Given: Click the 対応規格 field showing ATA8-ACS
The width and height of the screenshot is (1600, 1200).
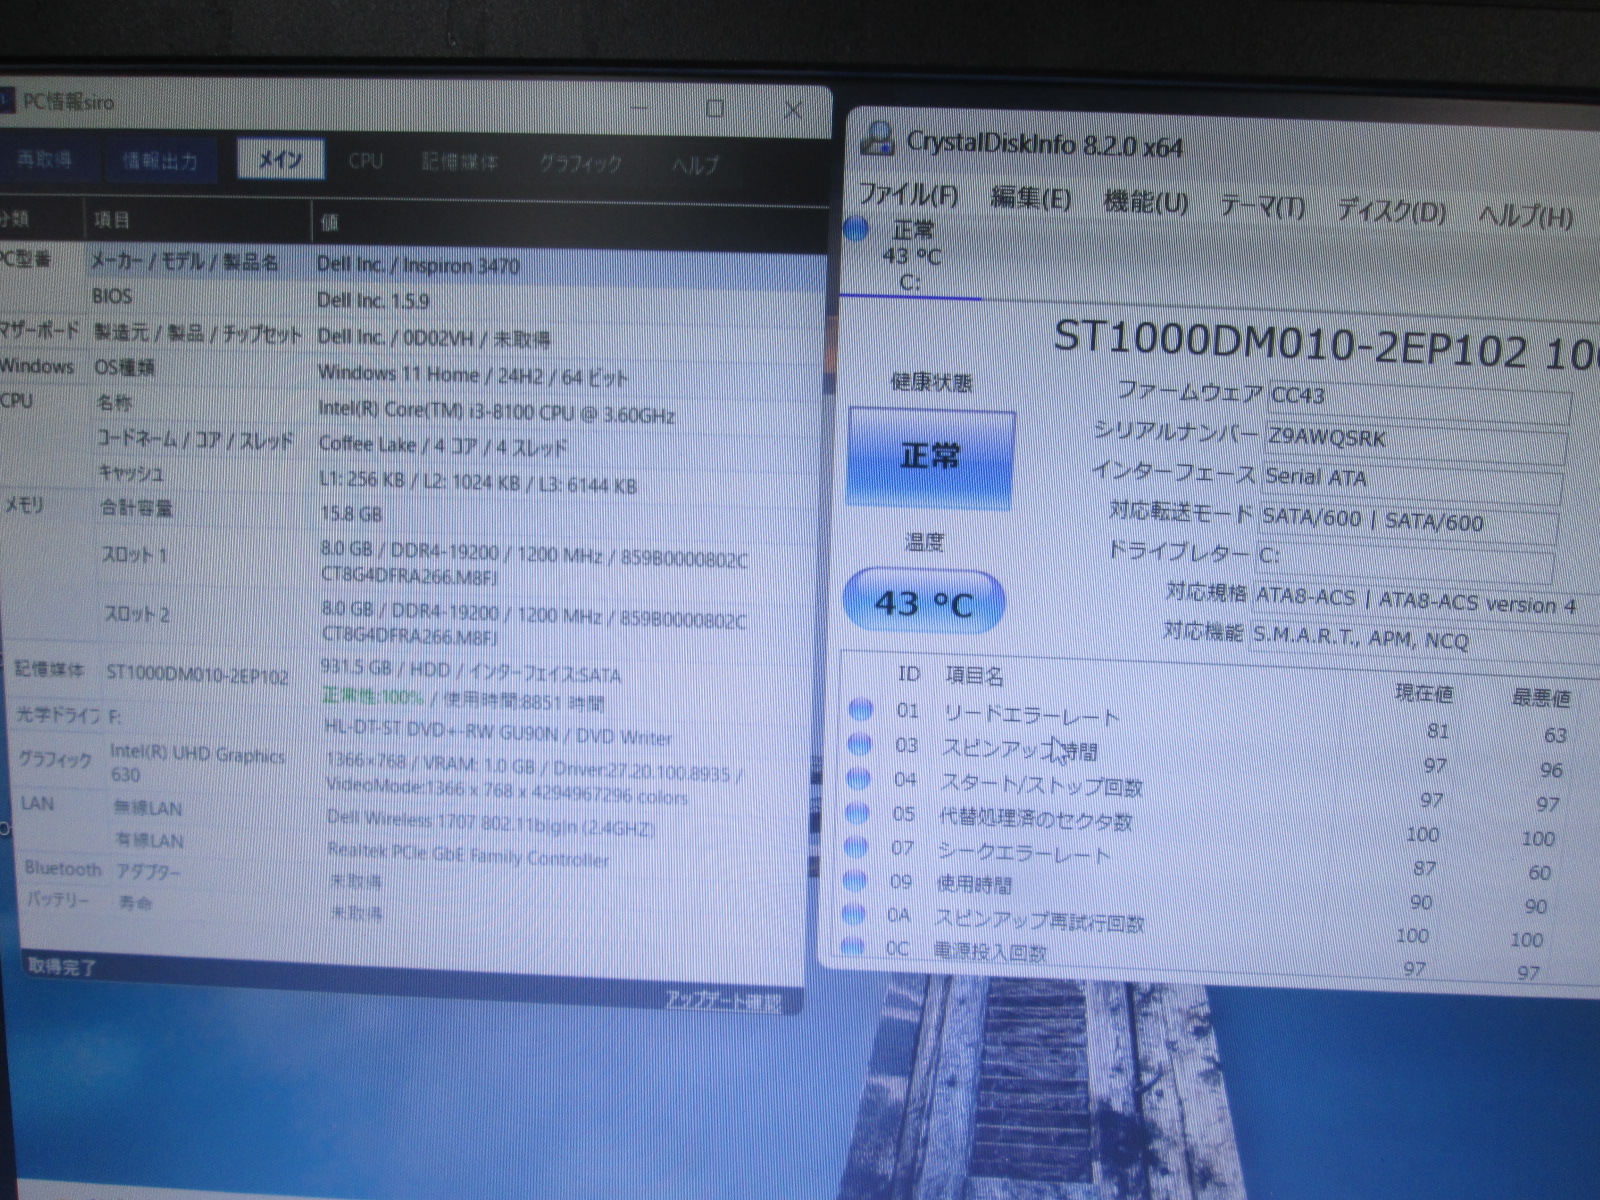Looking at the screenshot, I should pos(1425,602).
